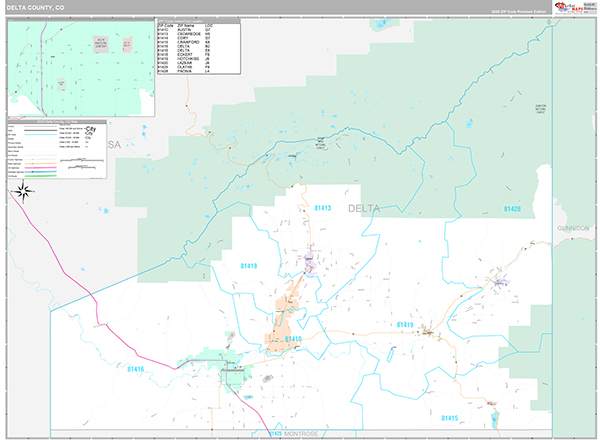Click the MONTROSE label at bottom edge

coord(299,433)
